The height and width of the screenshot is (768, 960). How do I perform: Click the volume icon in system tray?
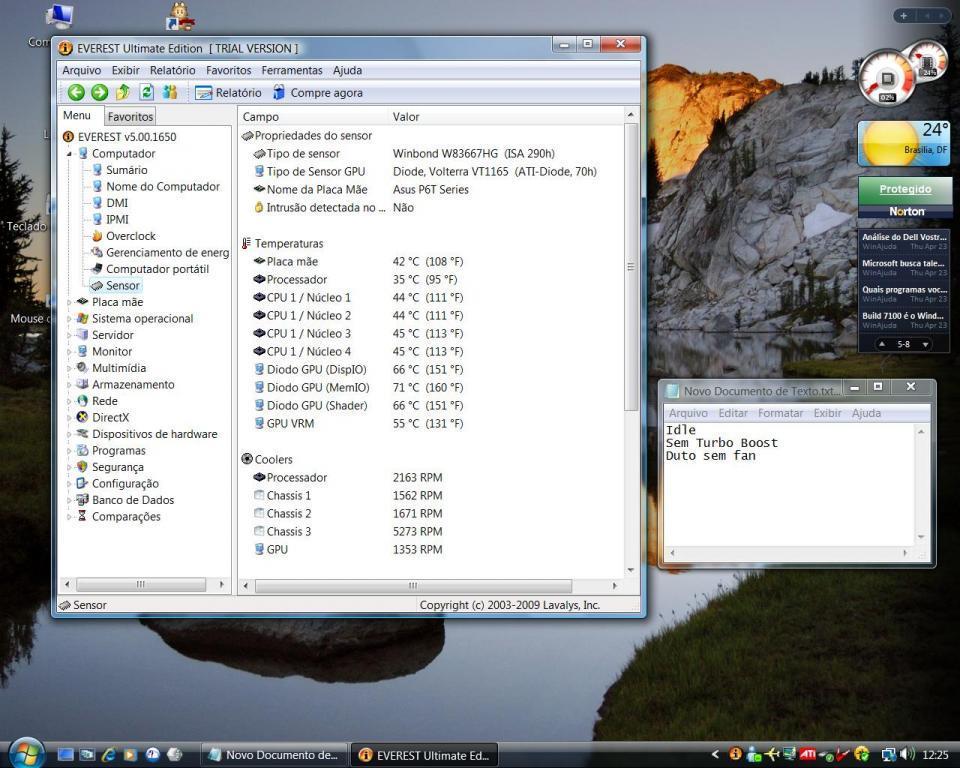coord(908,754)
